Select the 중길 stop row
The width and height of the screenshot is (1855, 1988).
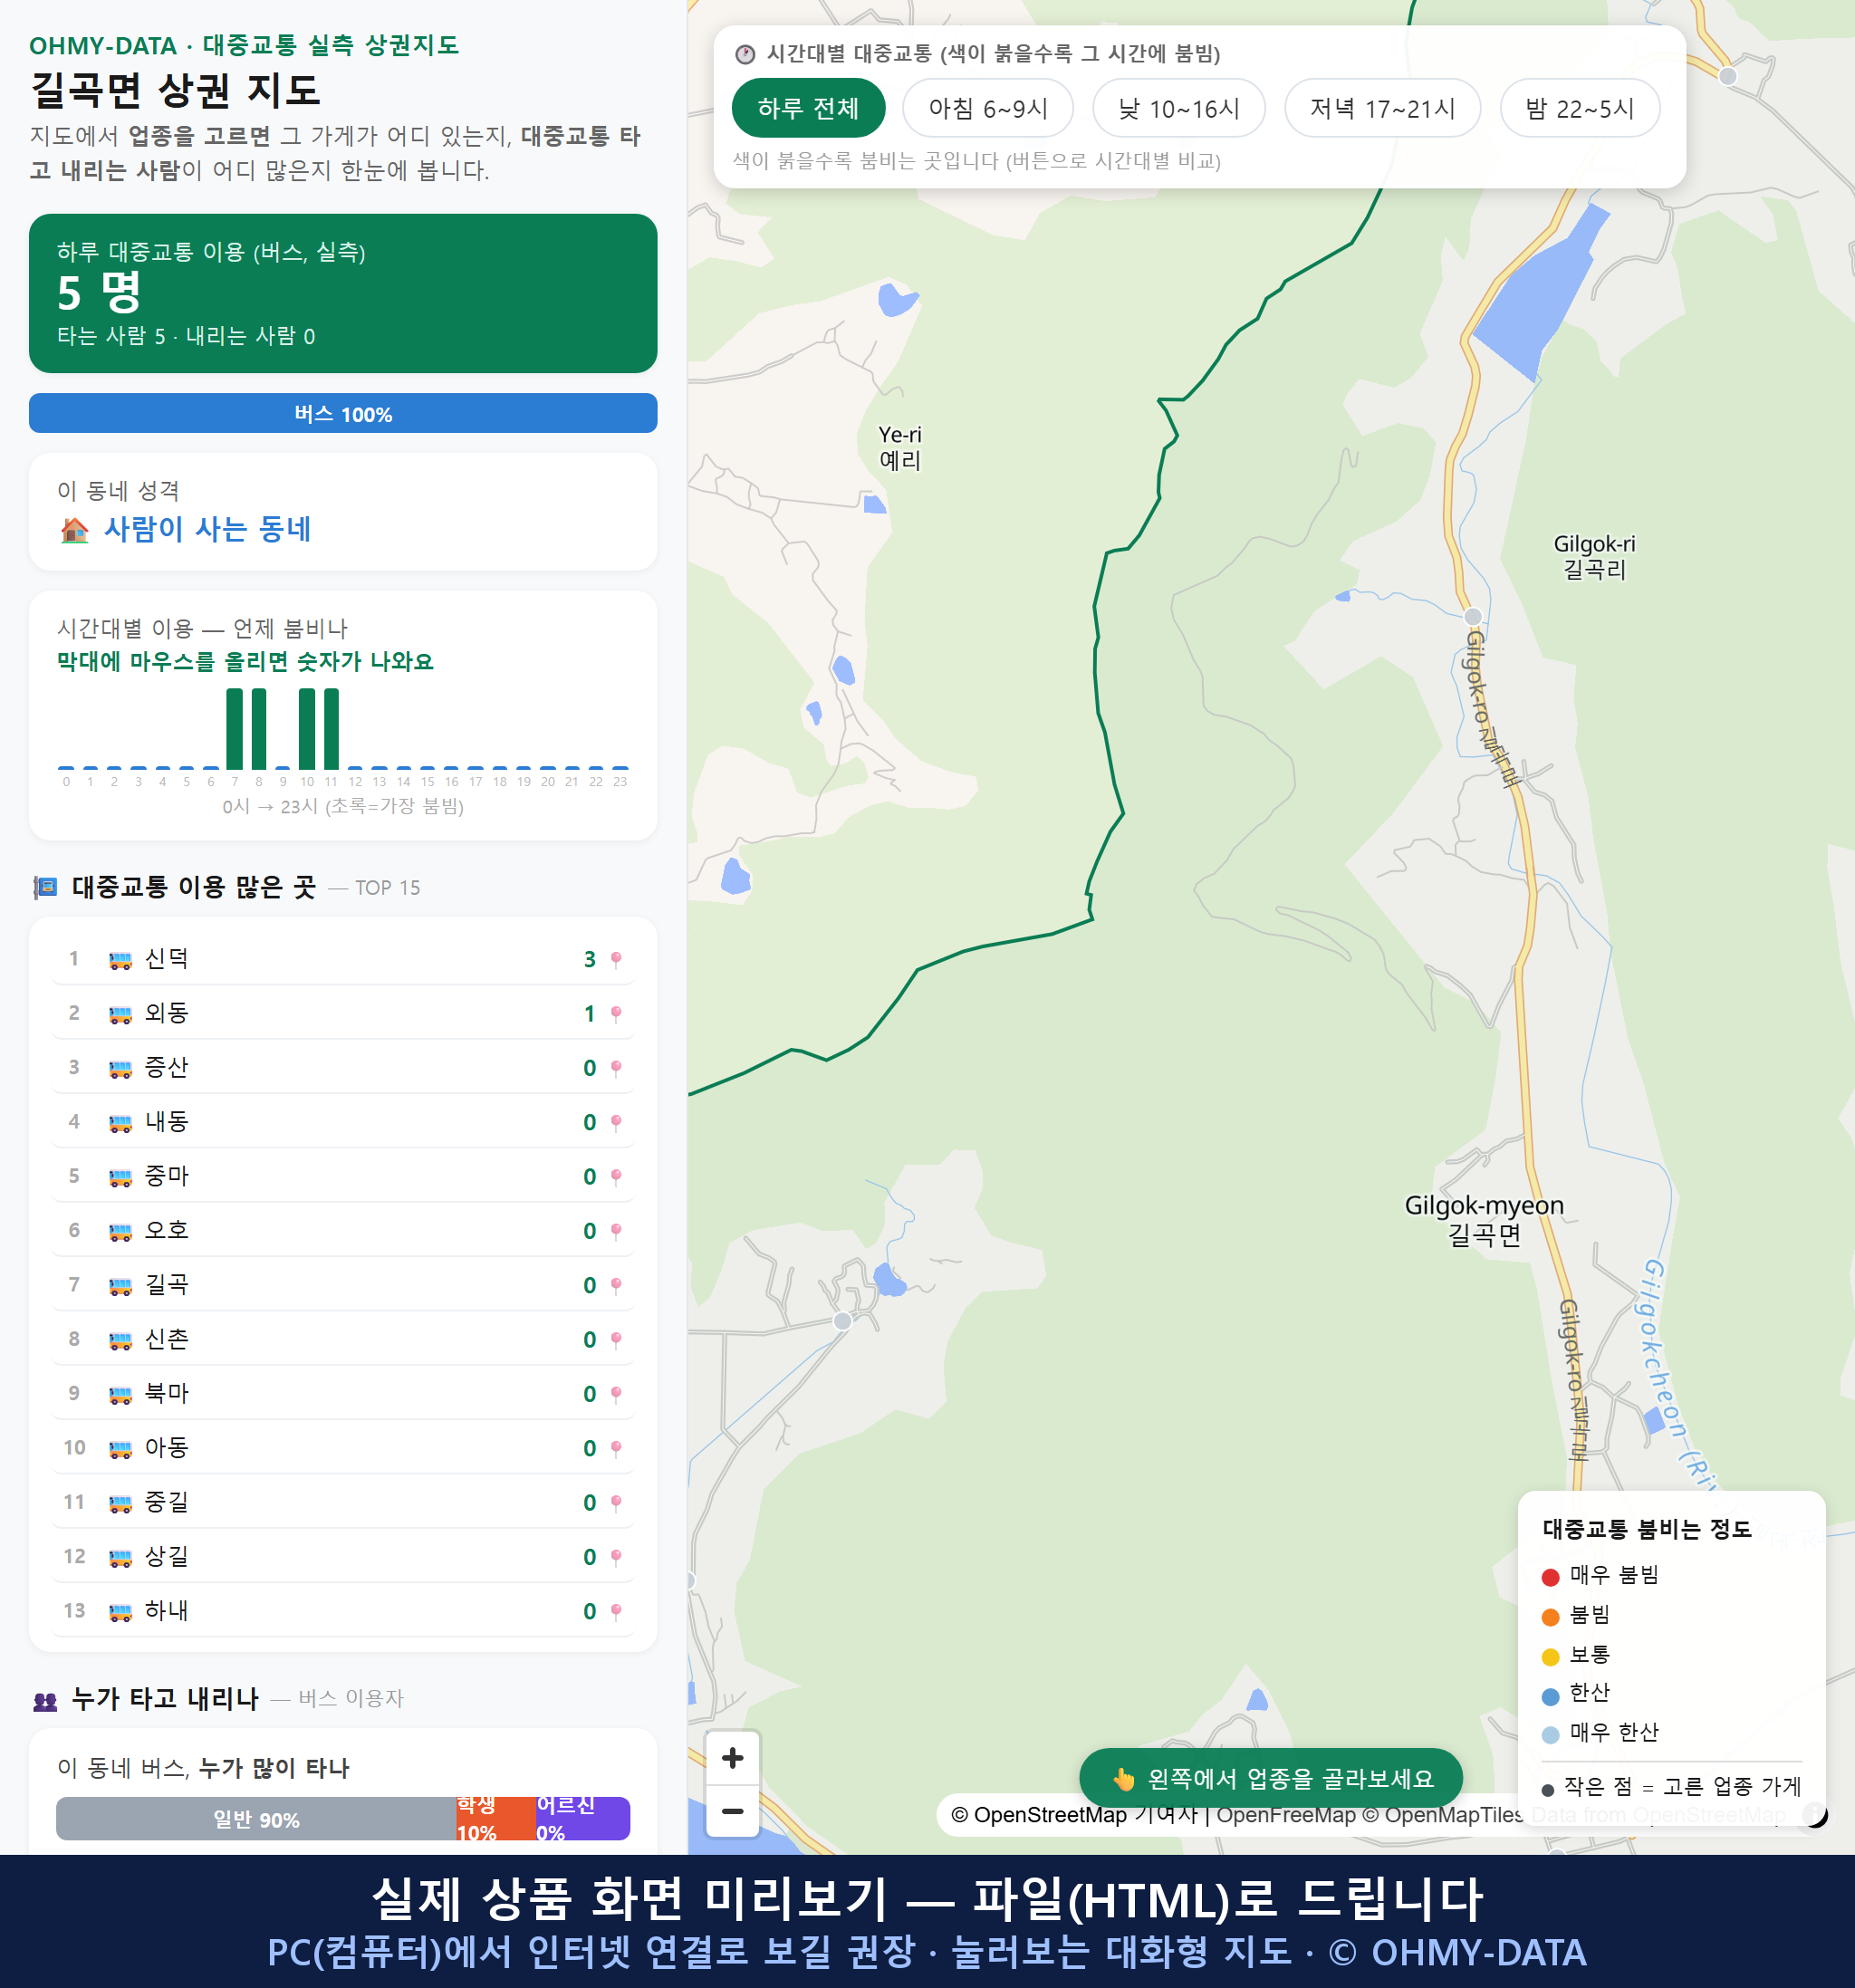[343, 1502]
